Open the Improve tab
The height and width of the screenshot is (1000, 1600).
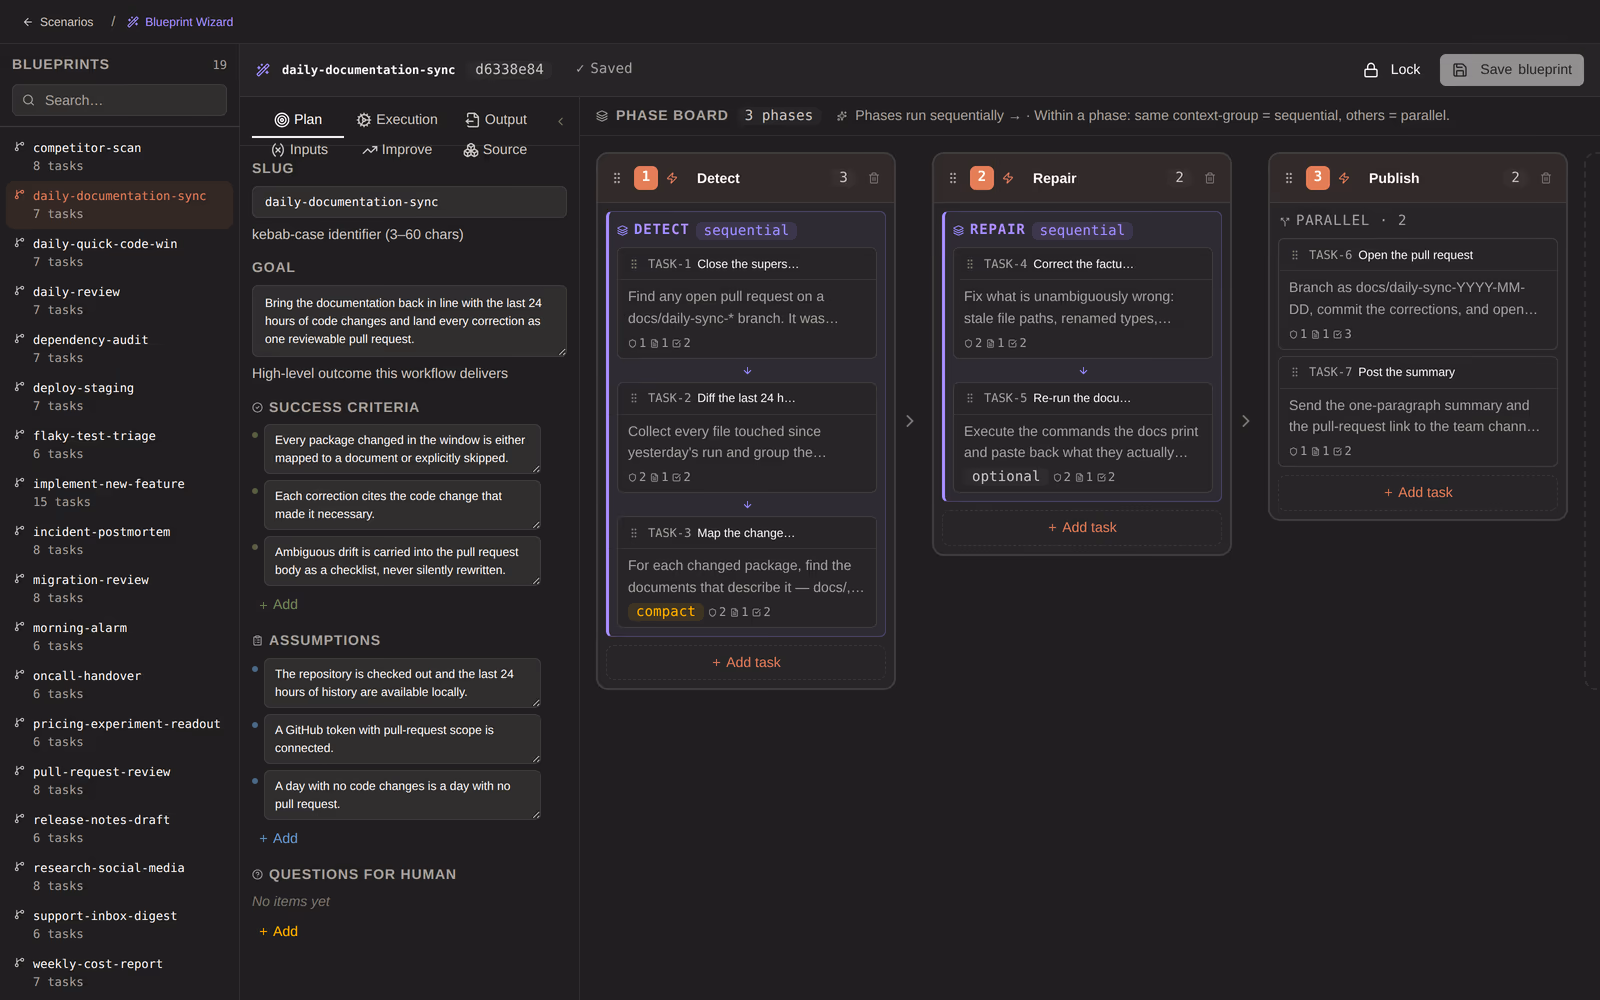pos(397,149)
